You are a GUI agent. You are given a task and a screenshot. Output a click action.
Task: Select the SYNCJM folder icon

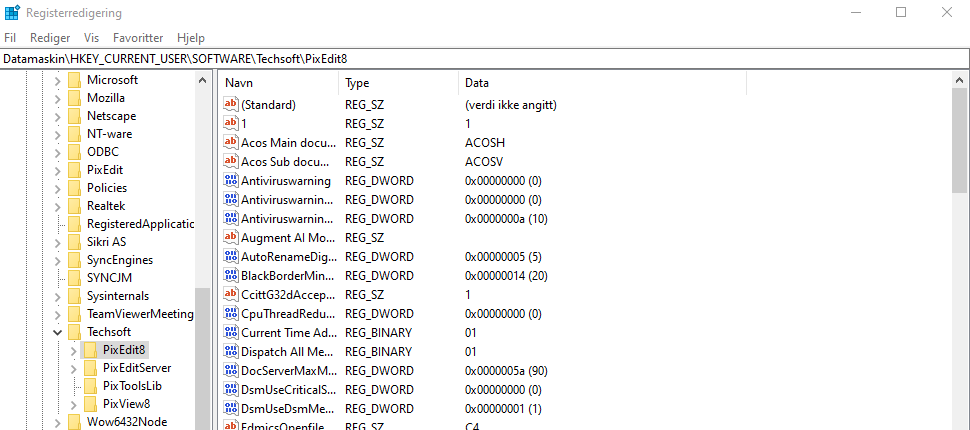click(74, 277)
